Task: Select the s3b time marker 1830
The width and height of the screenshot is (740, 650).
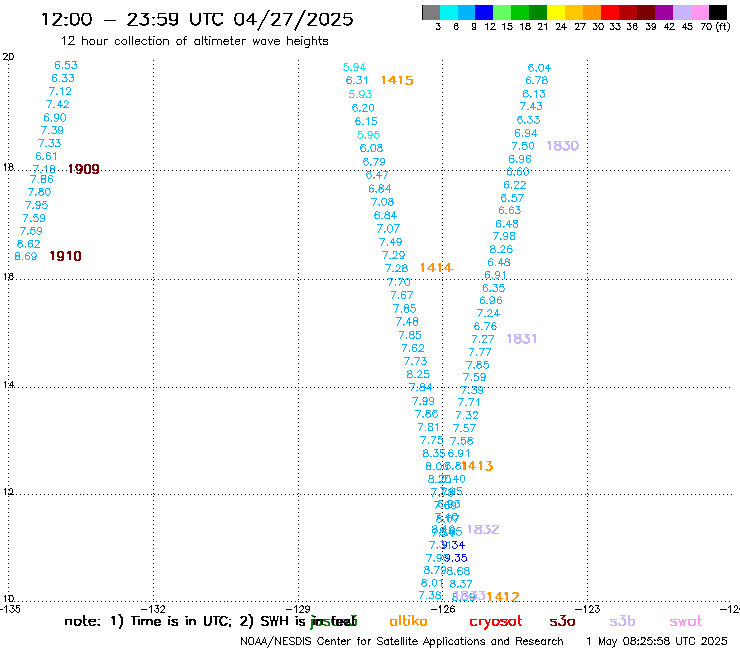Action: [x=563, y=146]
